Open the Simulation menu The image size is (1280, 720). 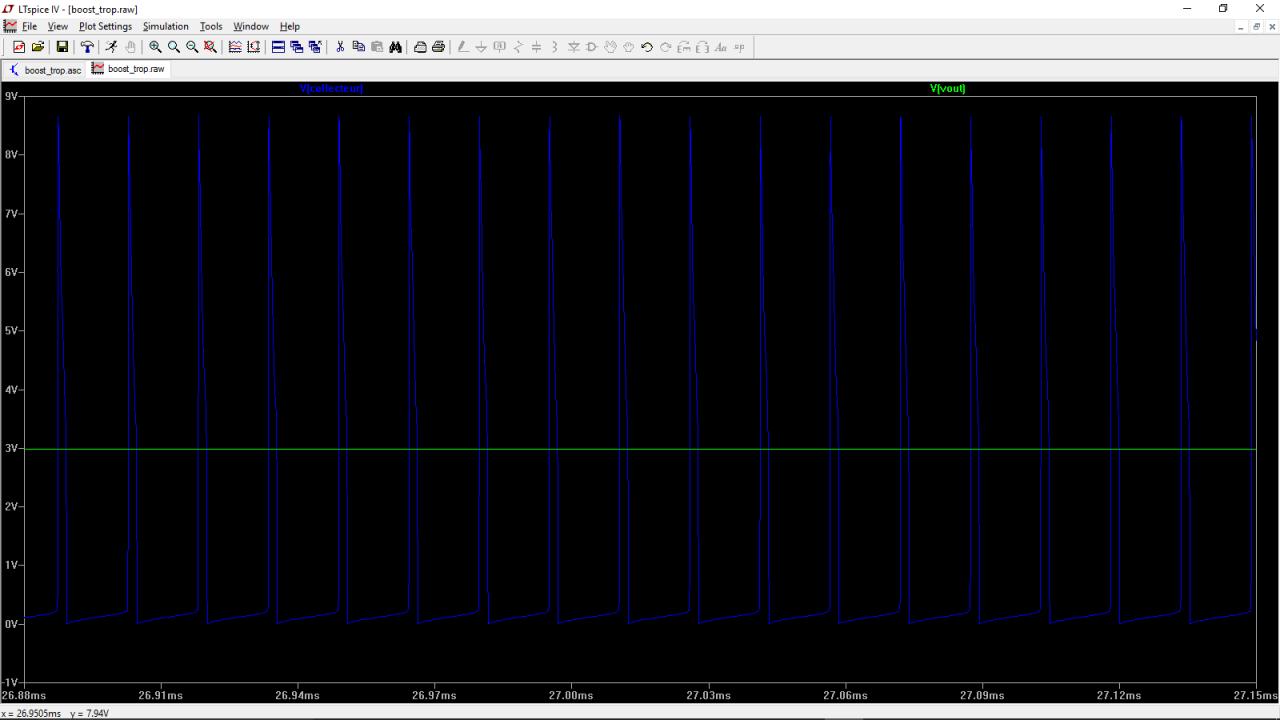165,26
